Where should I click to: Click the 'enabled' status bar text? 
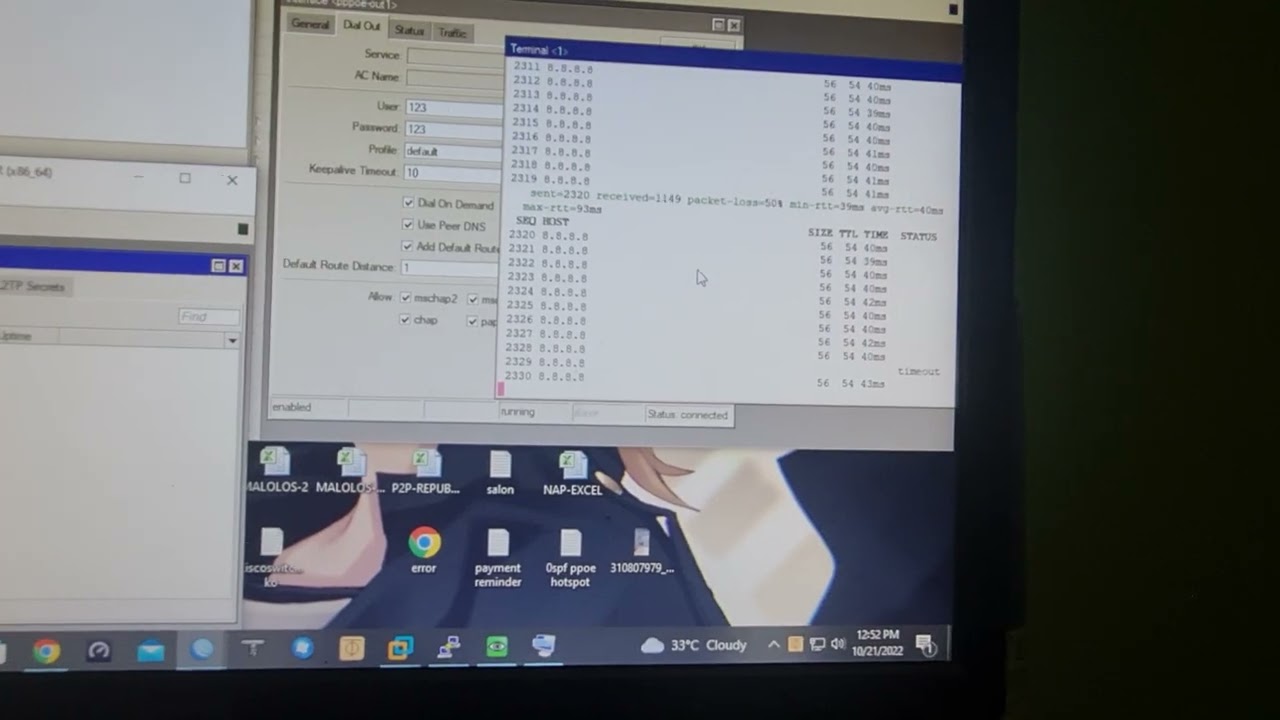tap(291, 407)
